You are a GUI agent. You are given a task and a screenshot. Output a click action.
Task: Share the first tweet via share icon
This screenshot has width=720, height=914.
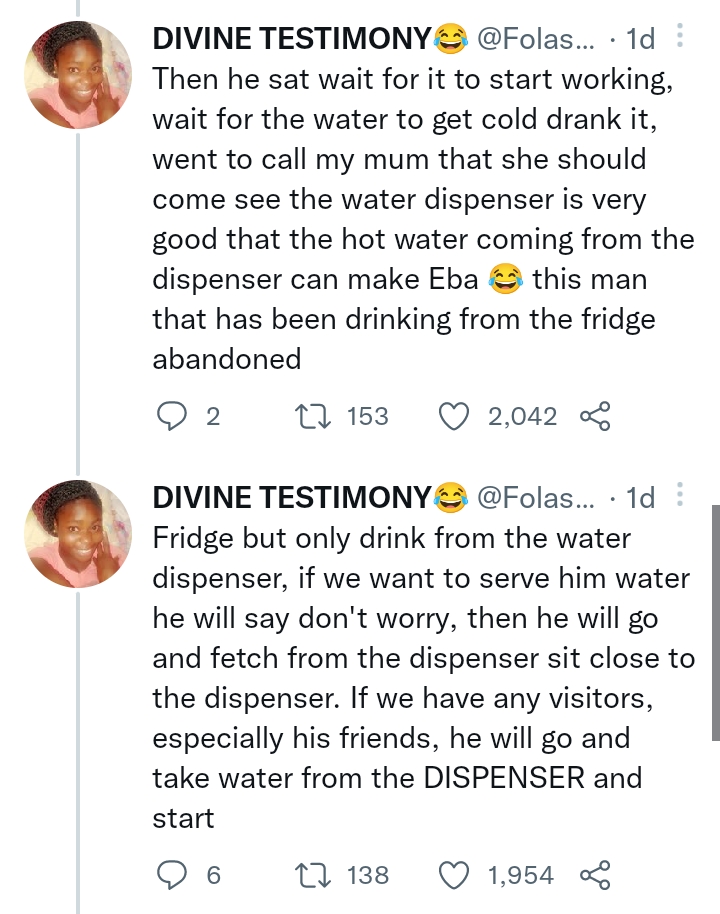[594, 416]
